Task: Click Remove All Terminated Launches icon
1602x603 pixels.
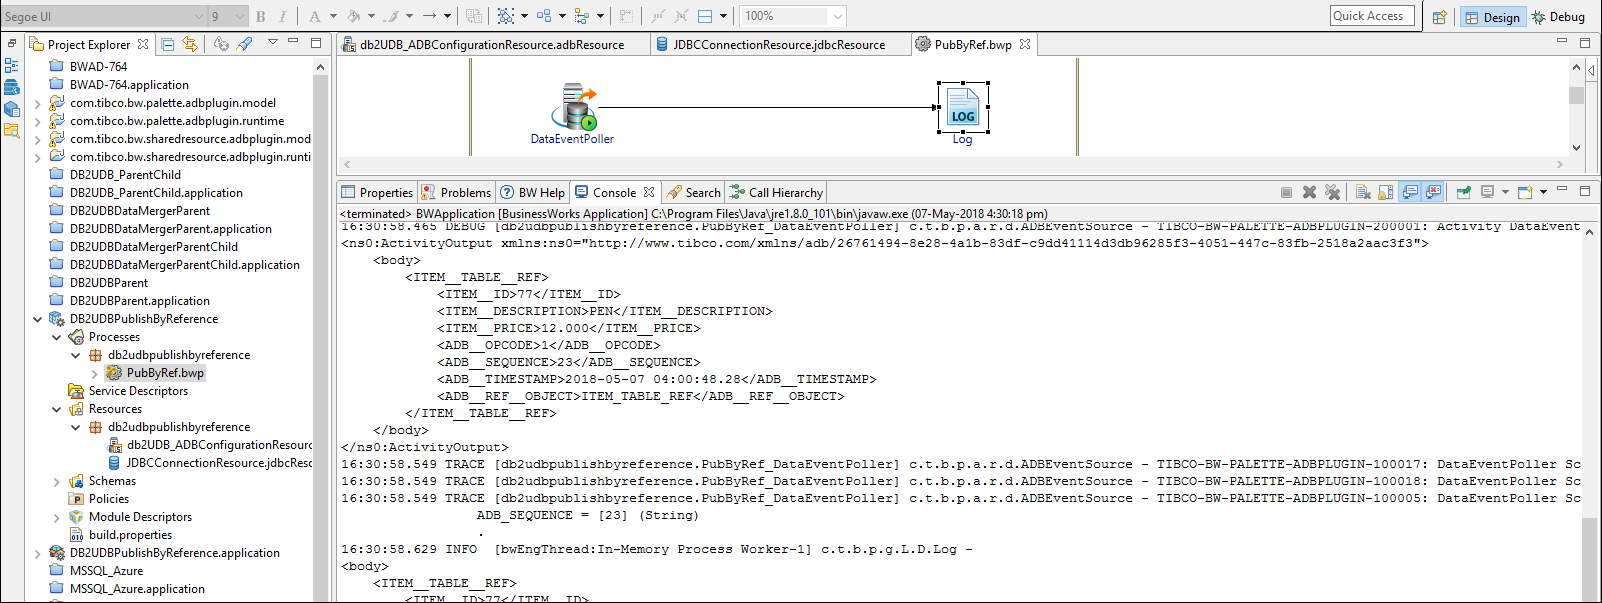Action: pyautogui.click(x=1332, y=192)
